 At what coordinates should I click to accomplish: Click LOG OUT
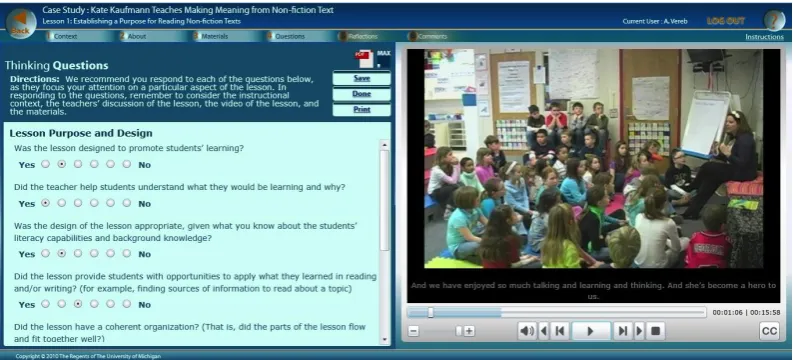(726, 21)
